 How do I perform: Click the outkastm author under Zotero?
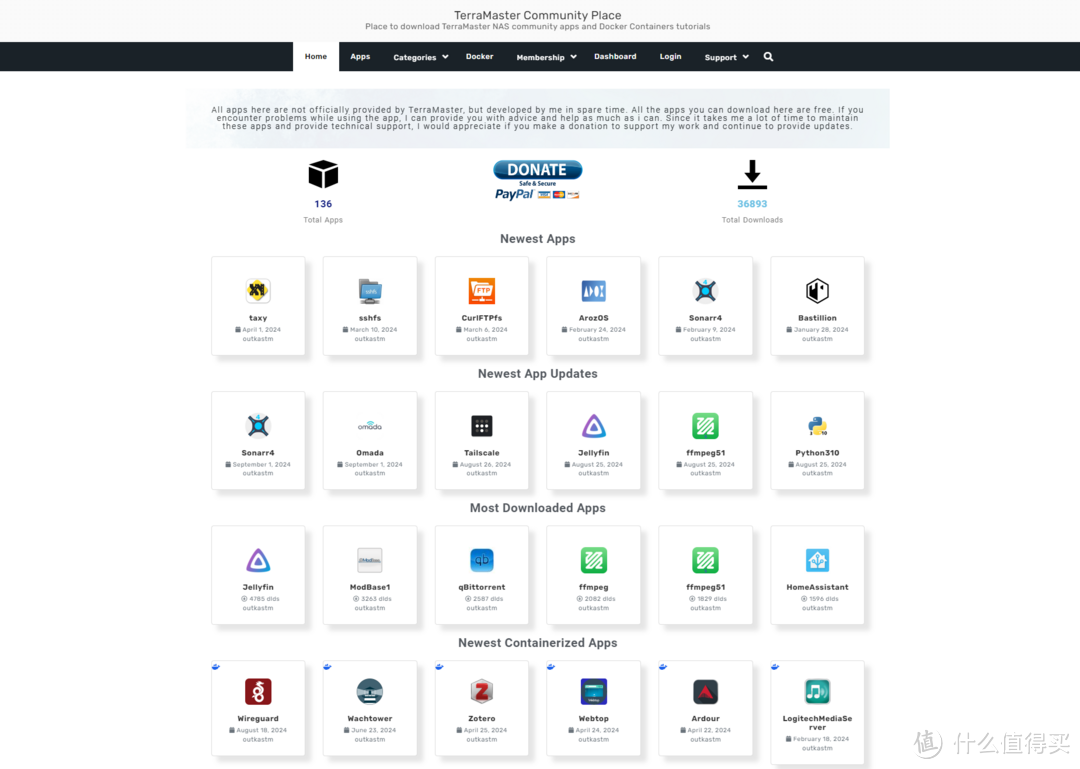pyautogui.click(x=481, y=739)
